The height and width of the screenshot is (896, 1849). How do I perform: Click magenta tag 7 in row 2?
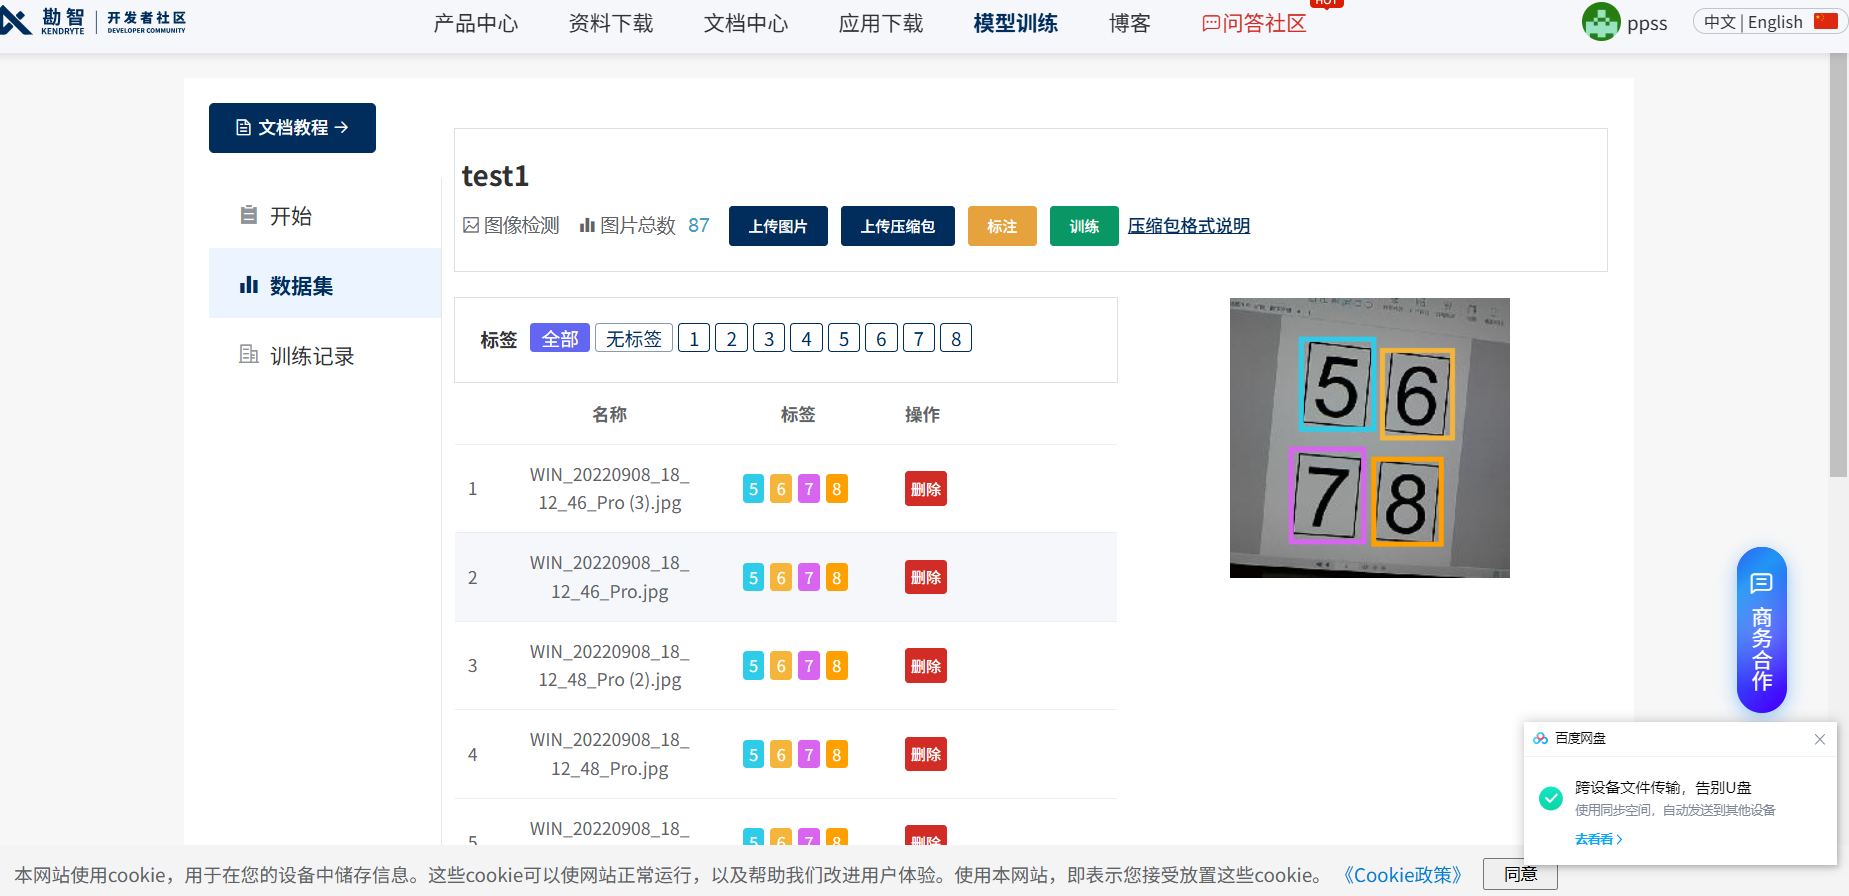[x=809, y=577]
